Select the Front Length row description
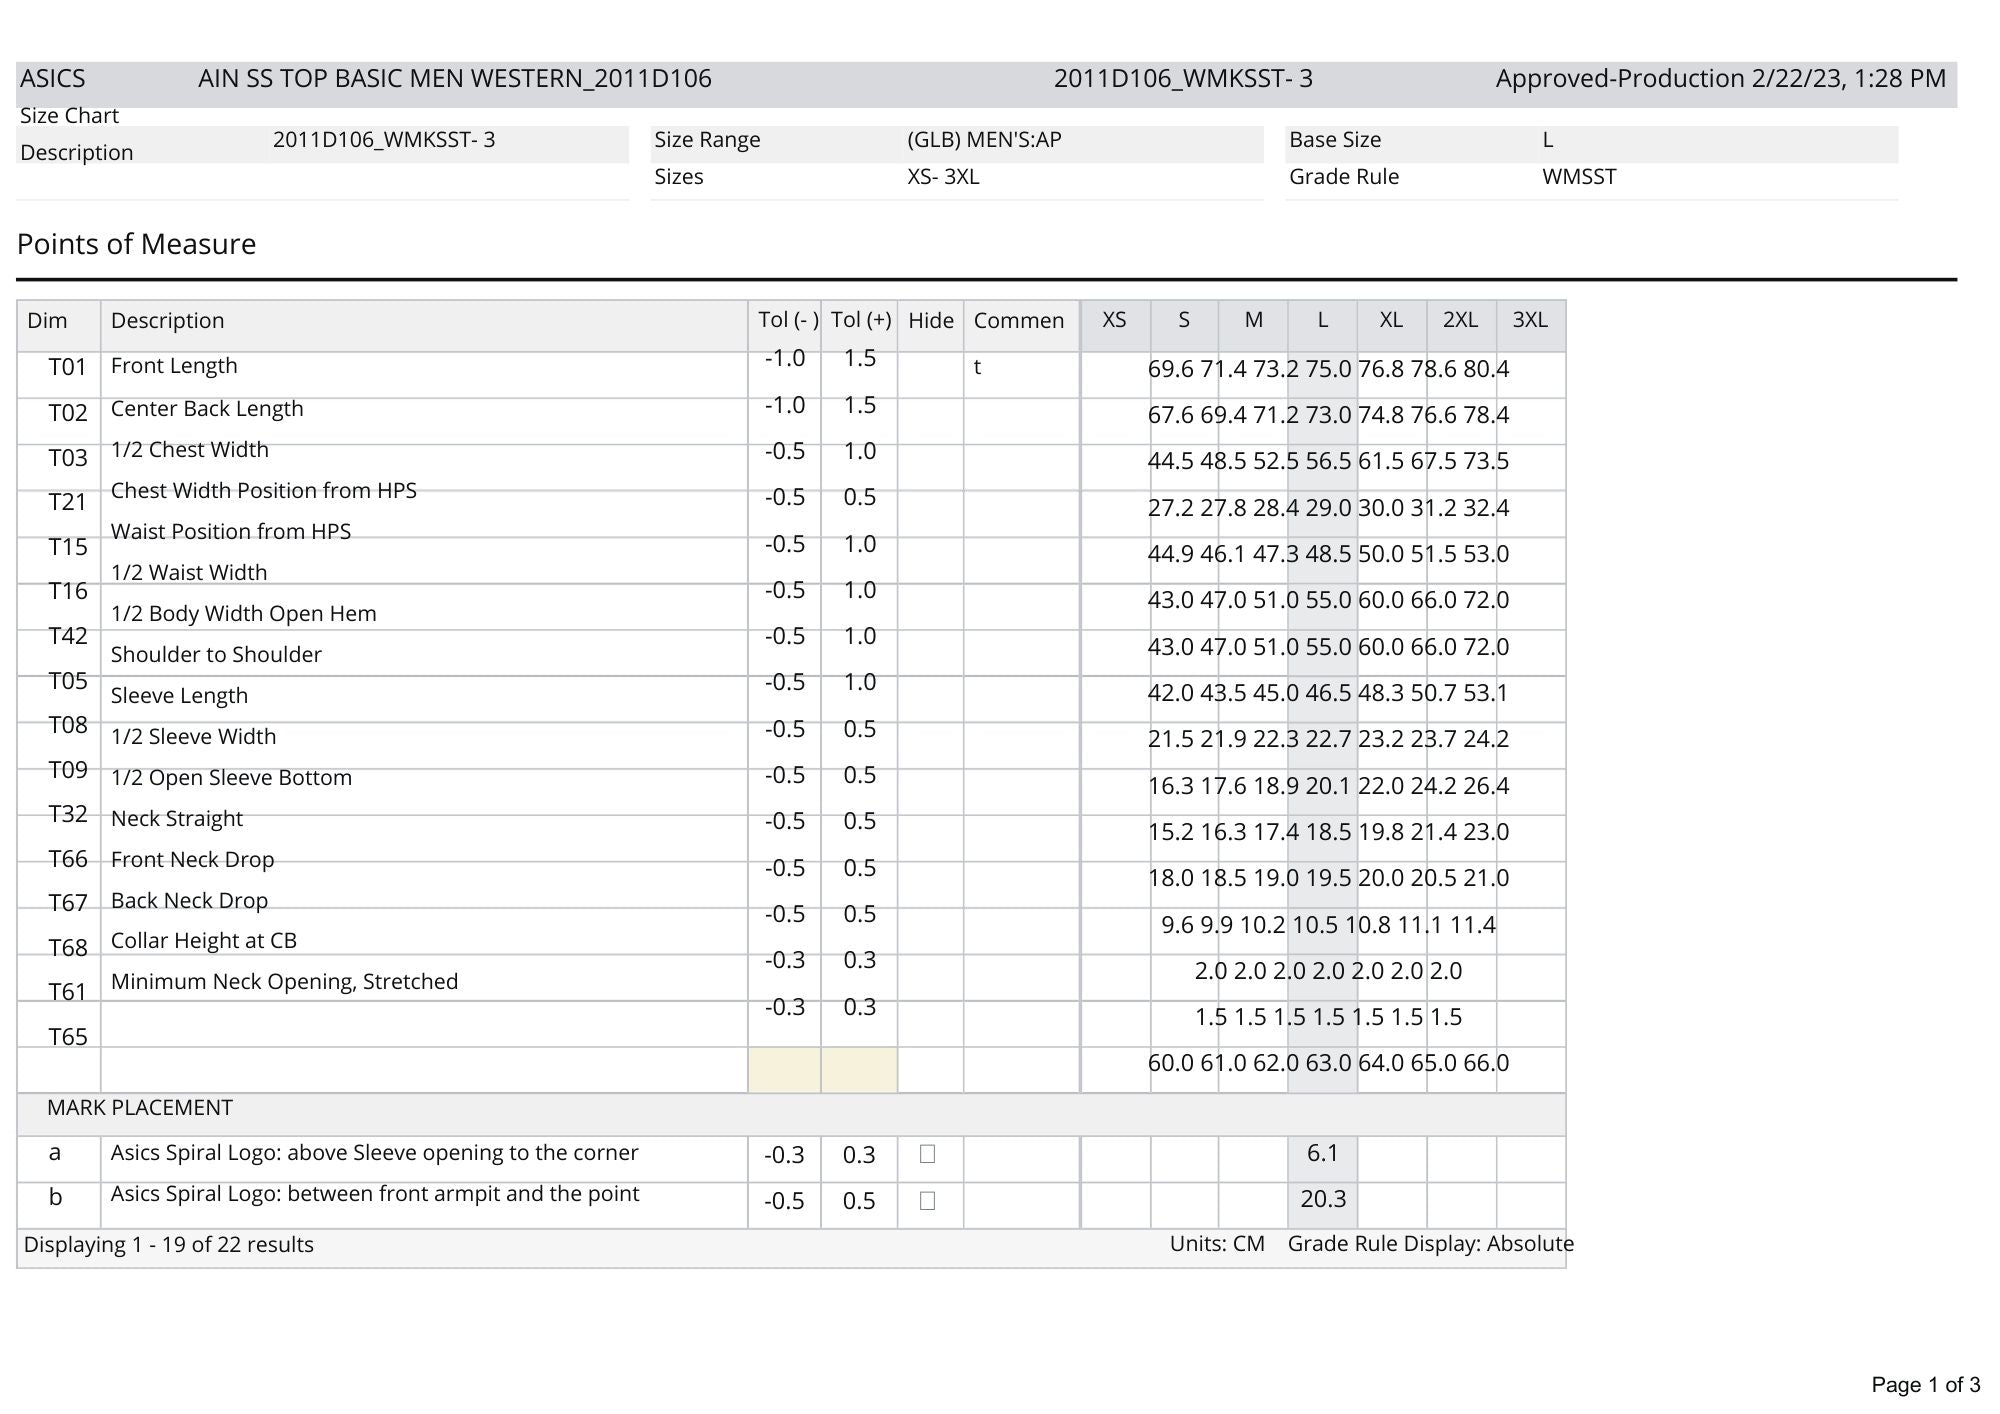The width and height of the screenshot is (2000, 1414). tap(174, 366)
